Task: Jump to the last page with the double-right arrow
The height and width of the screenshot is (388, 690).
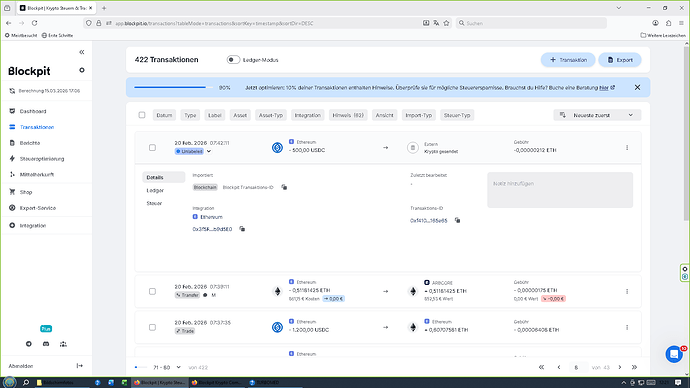Action: (634, 367)
